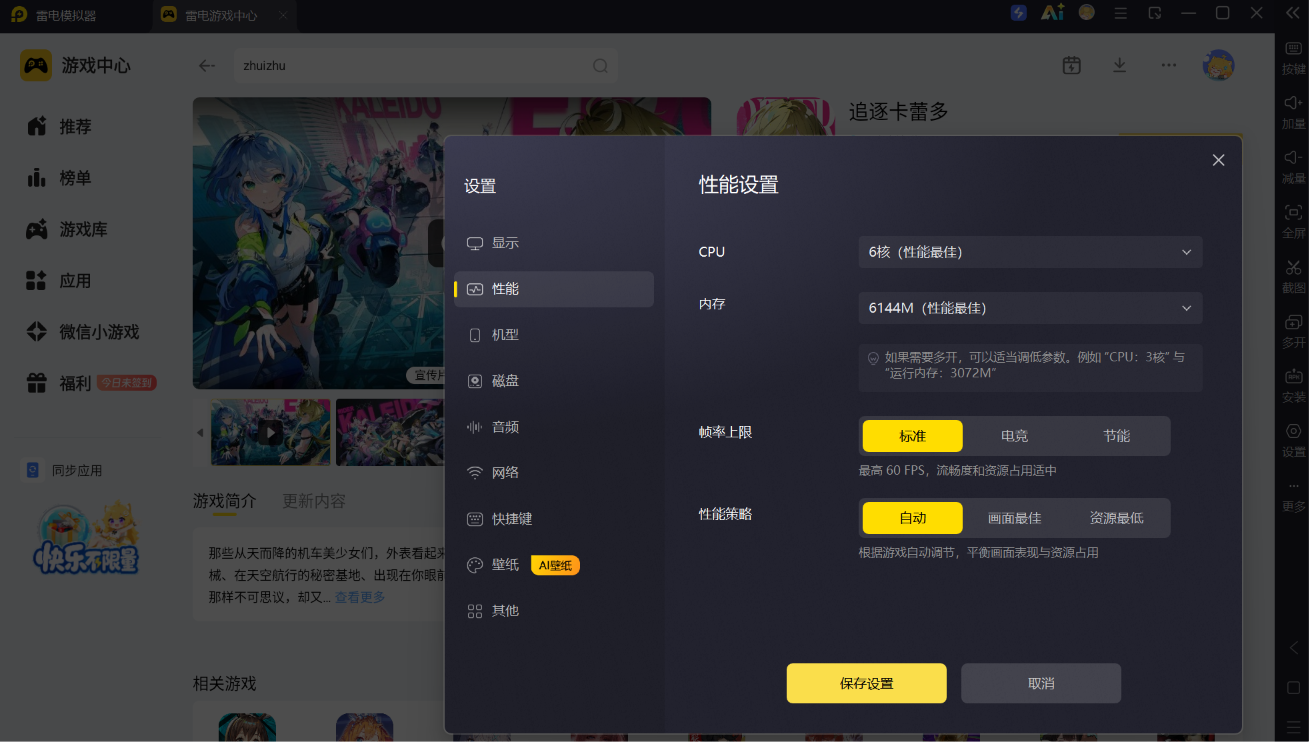Open 更多 more tools in right toolbar
This screenshot has height=742, width=1309.
point(1293,496)
